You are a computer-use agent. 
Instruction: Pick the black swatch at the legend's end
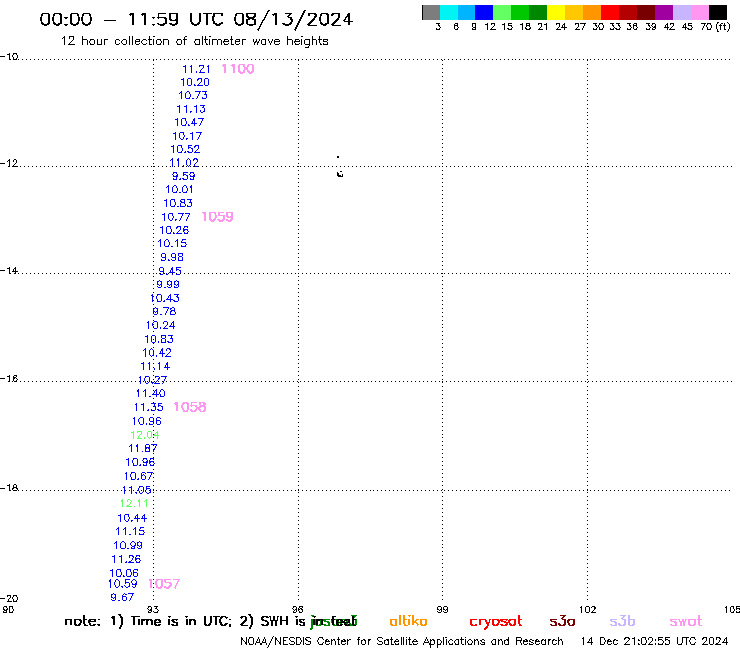tap(717, 12)
